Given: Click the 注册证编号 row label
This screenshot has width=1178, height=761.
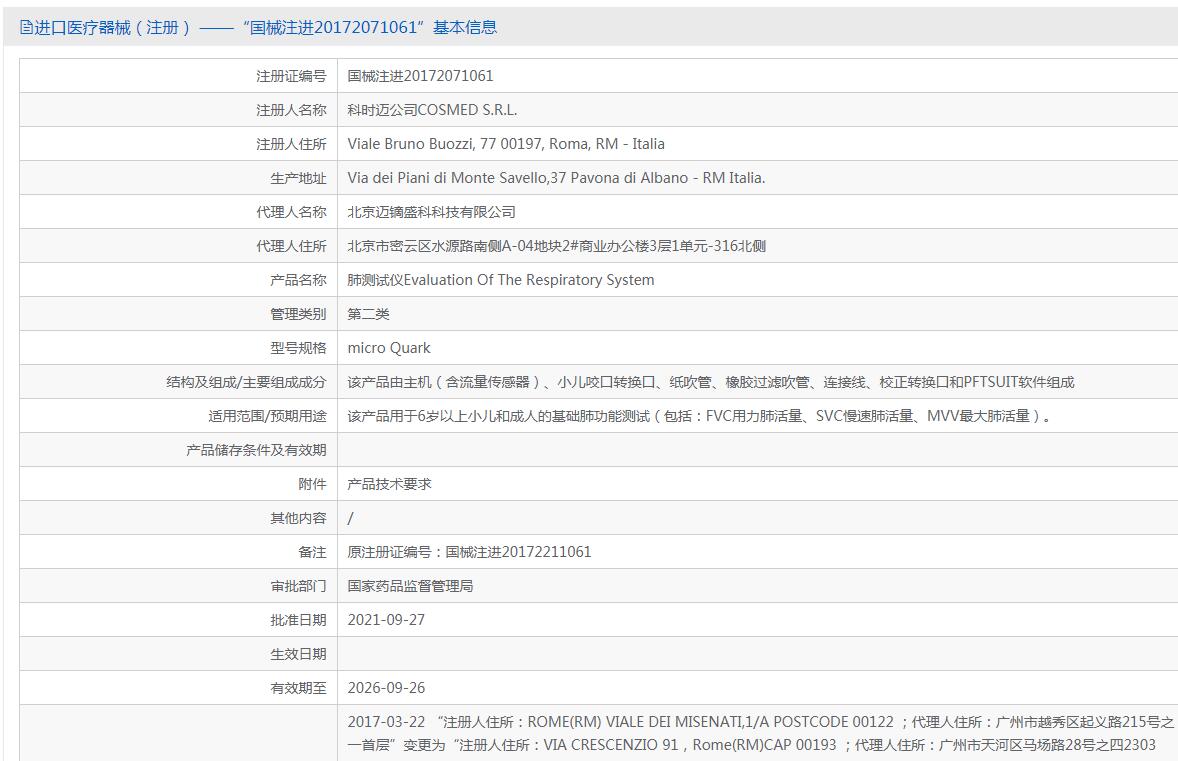Looking at the screenshot, I should point(291,76).
